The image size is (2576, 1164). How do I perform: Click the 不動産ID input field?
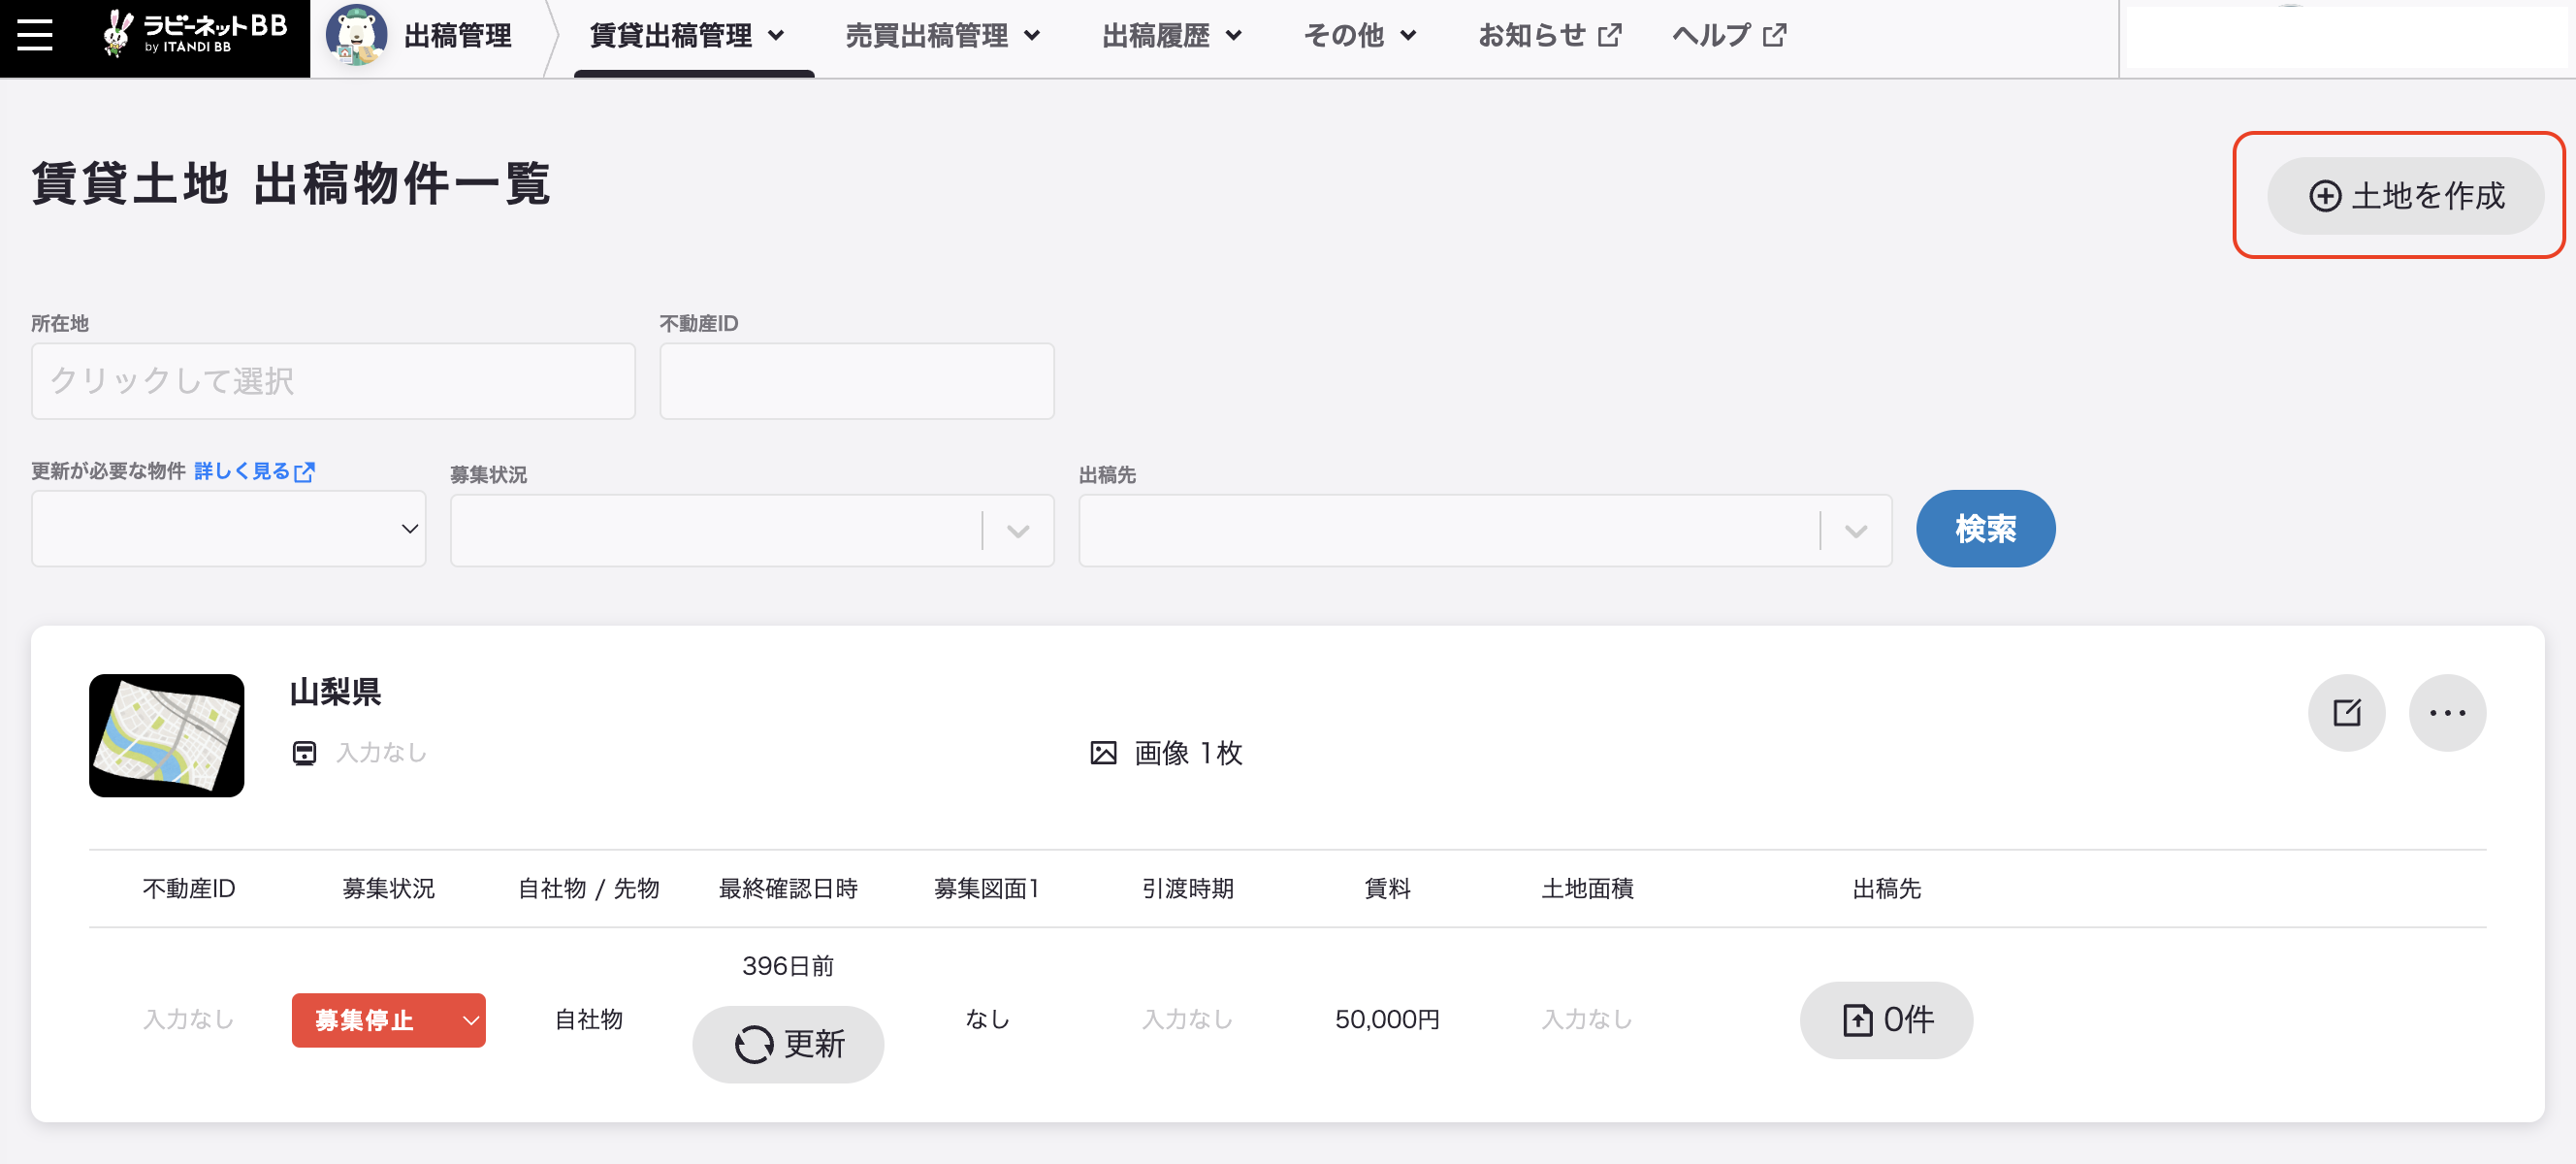(x=857, y=381)
